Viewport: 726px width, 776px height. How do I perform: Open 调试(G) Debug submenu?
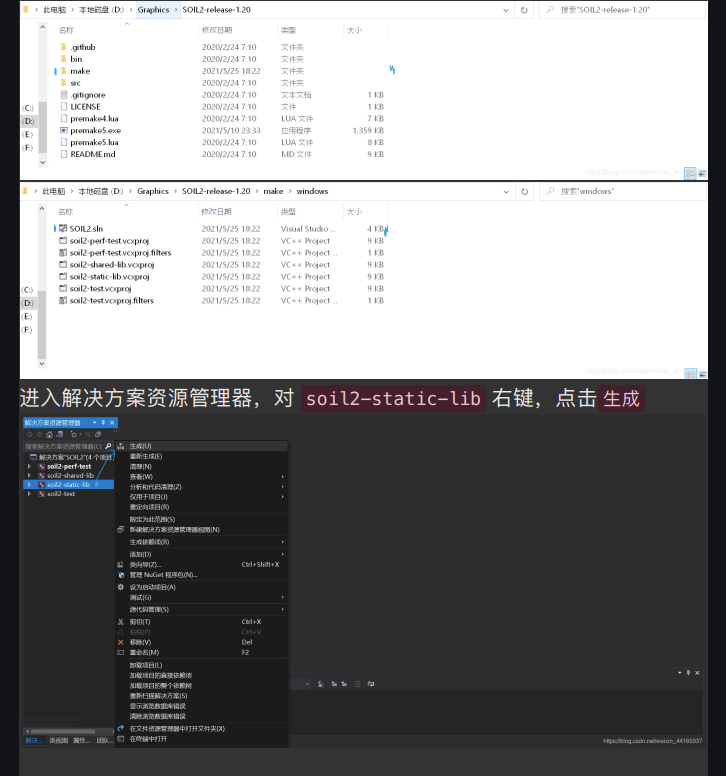click(201, 597)
